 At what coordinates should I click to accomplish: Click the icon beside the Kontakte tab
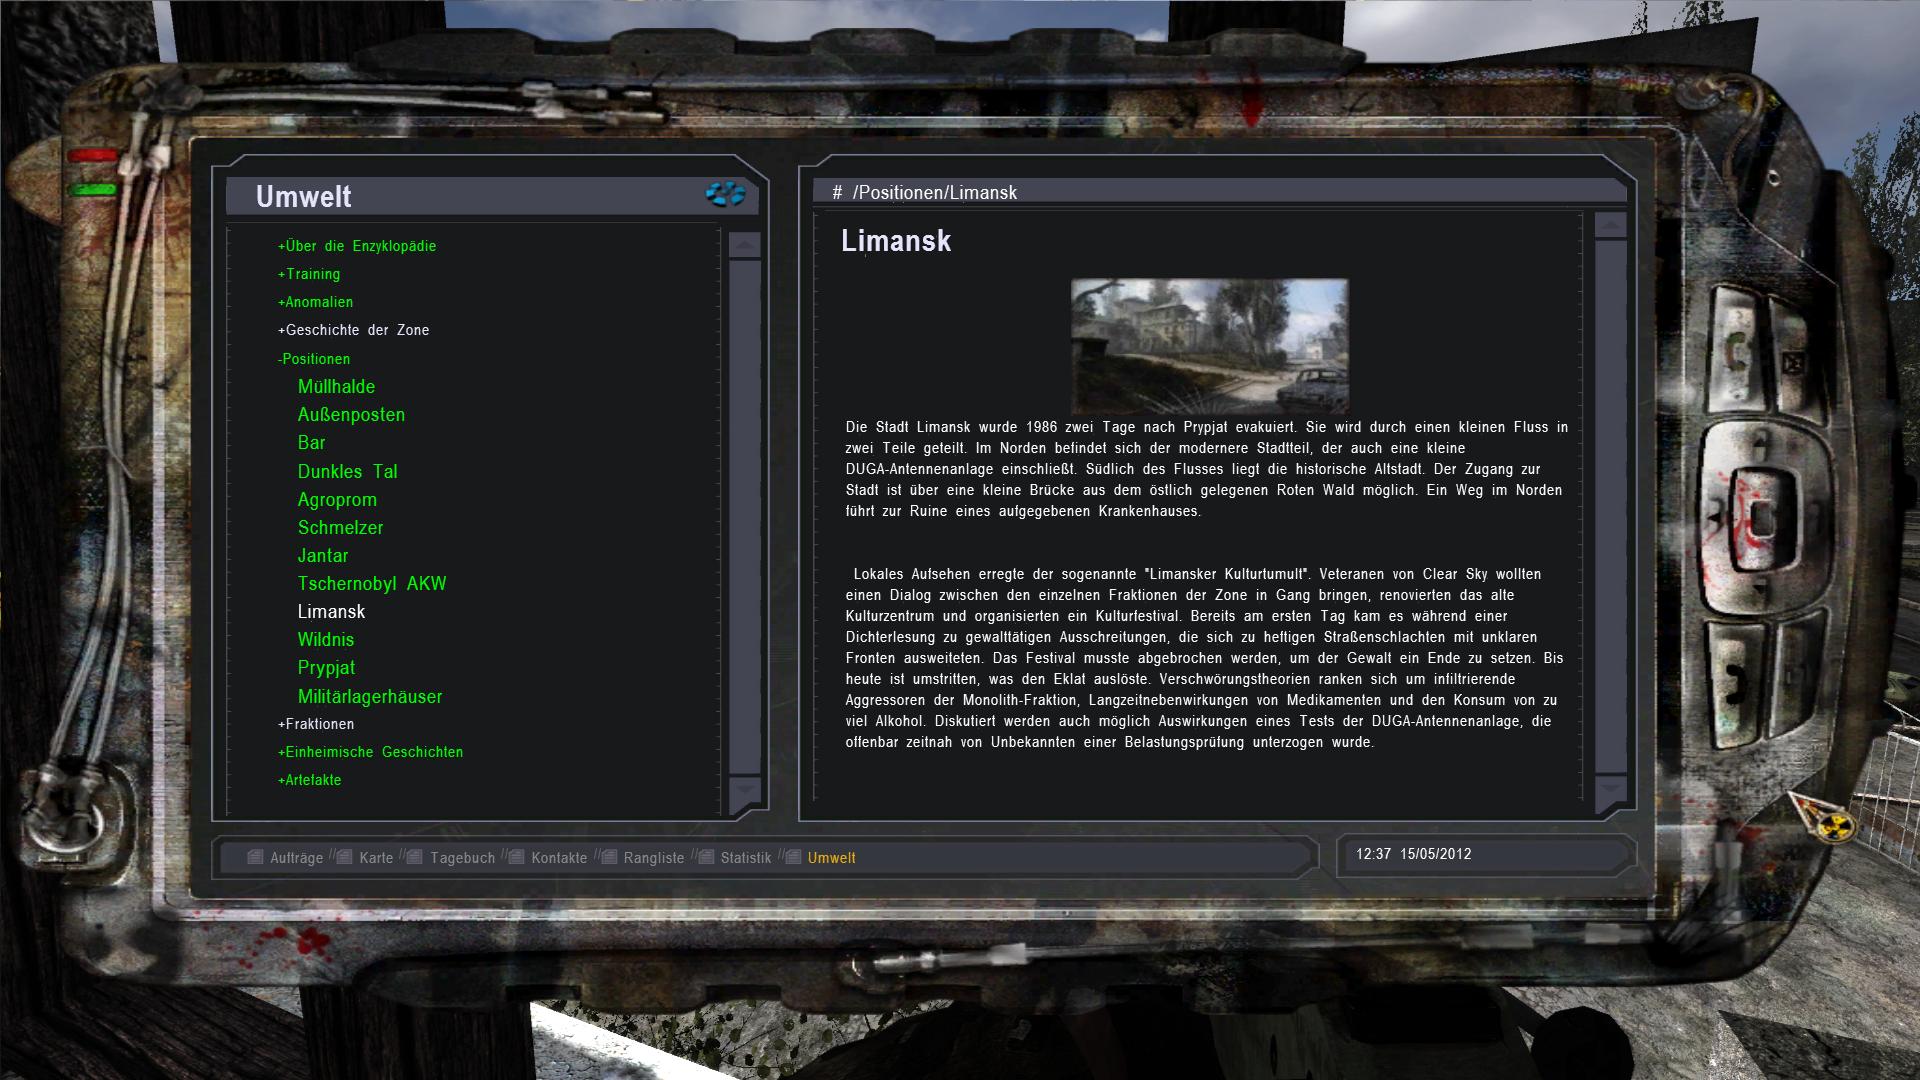pyautogui.click(x=516, y=857)
